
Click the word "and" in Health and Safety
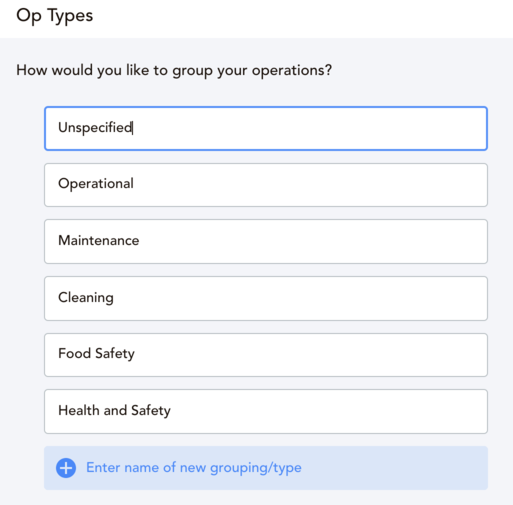115,410
